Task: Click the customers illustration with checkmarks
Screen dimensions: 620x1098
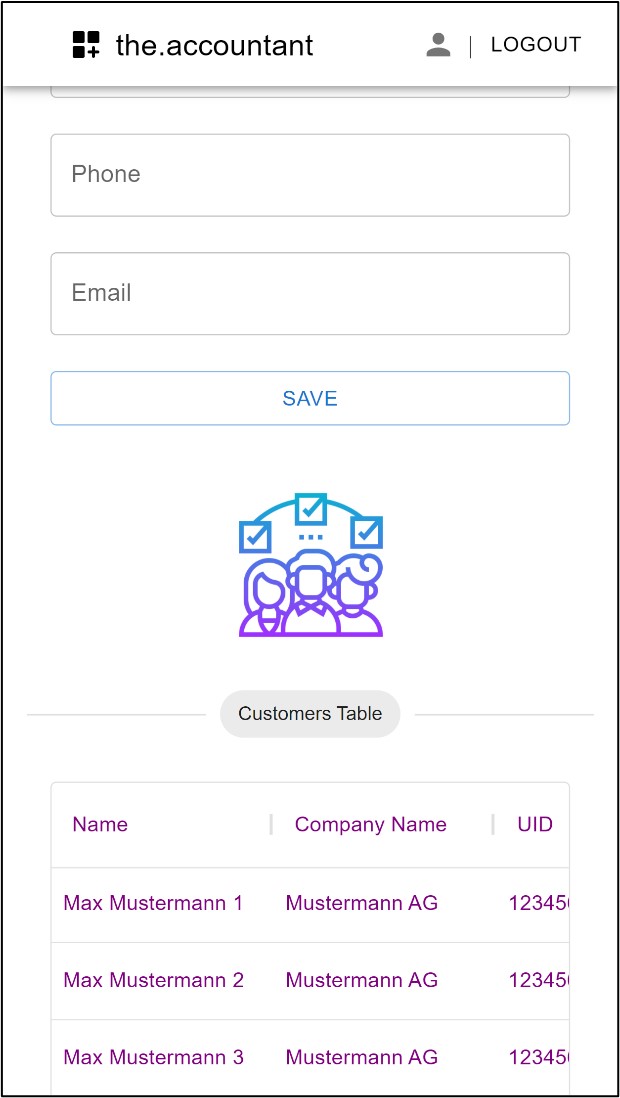Action: pyautogui.click(x=310, y=564)
